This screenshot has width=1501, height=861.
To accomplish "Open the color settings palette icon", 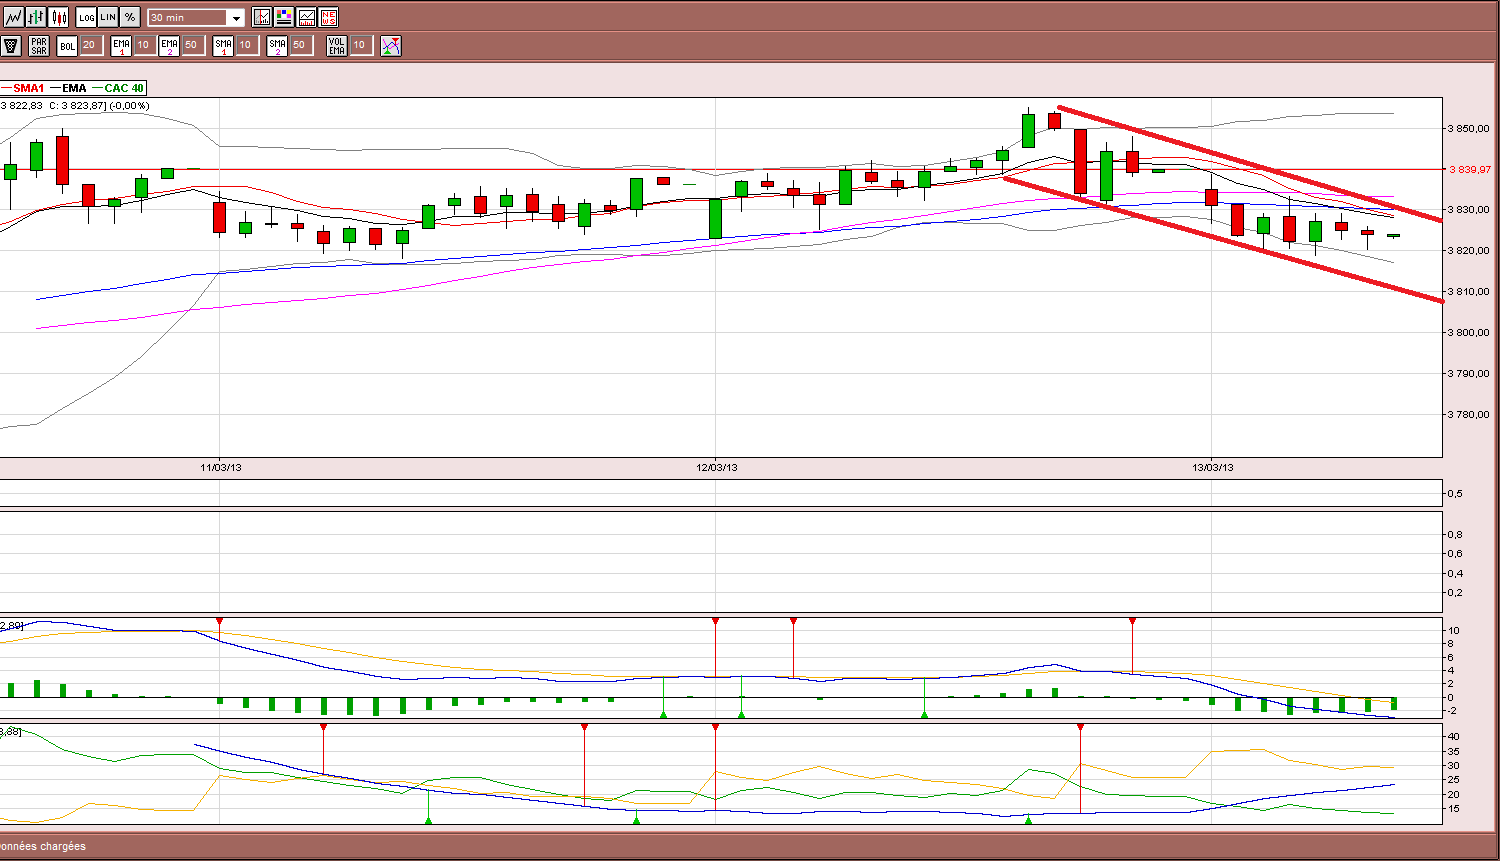I will (284, 17).
